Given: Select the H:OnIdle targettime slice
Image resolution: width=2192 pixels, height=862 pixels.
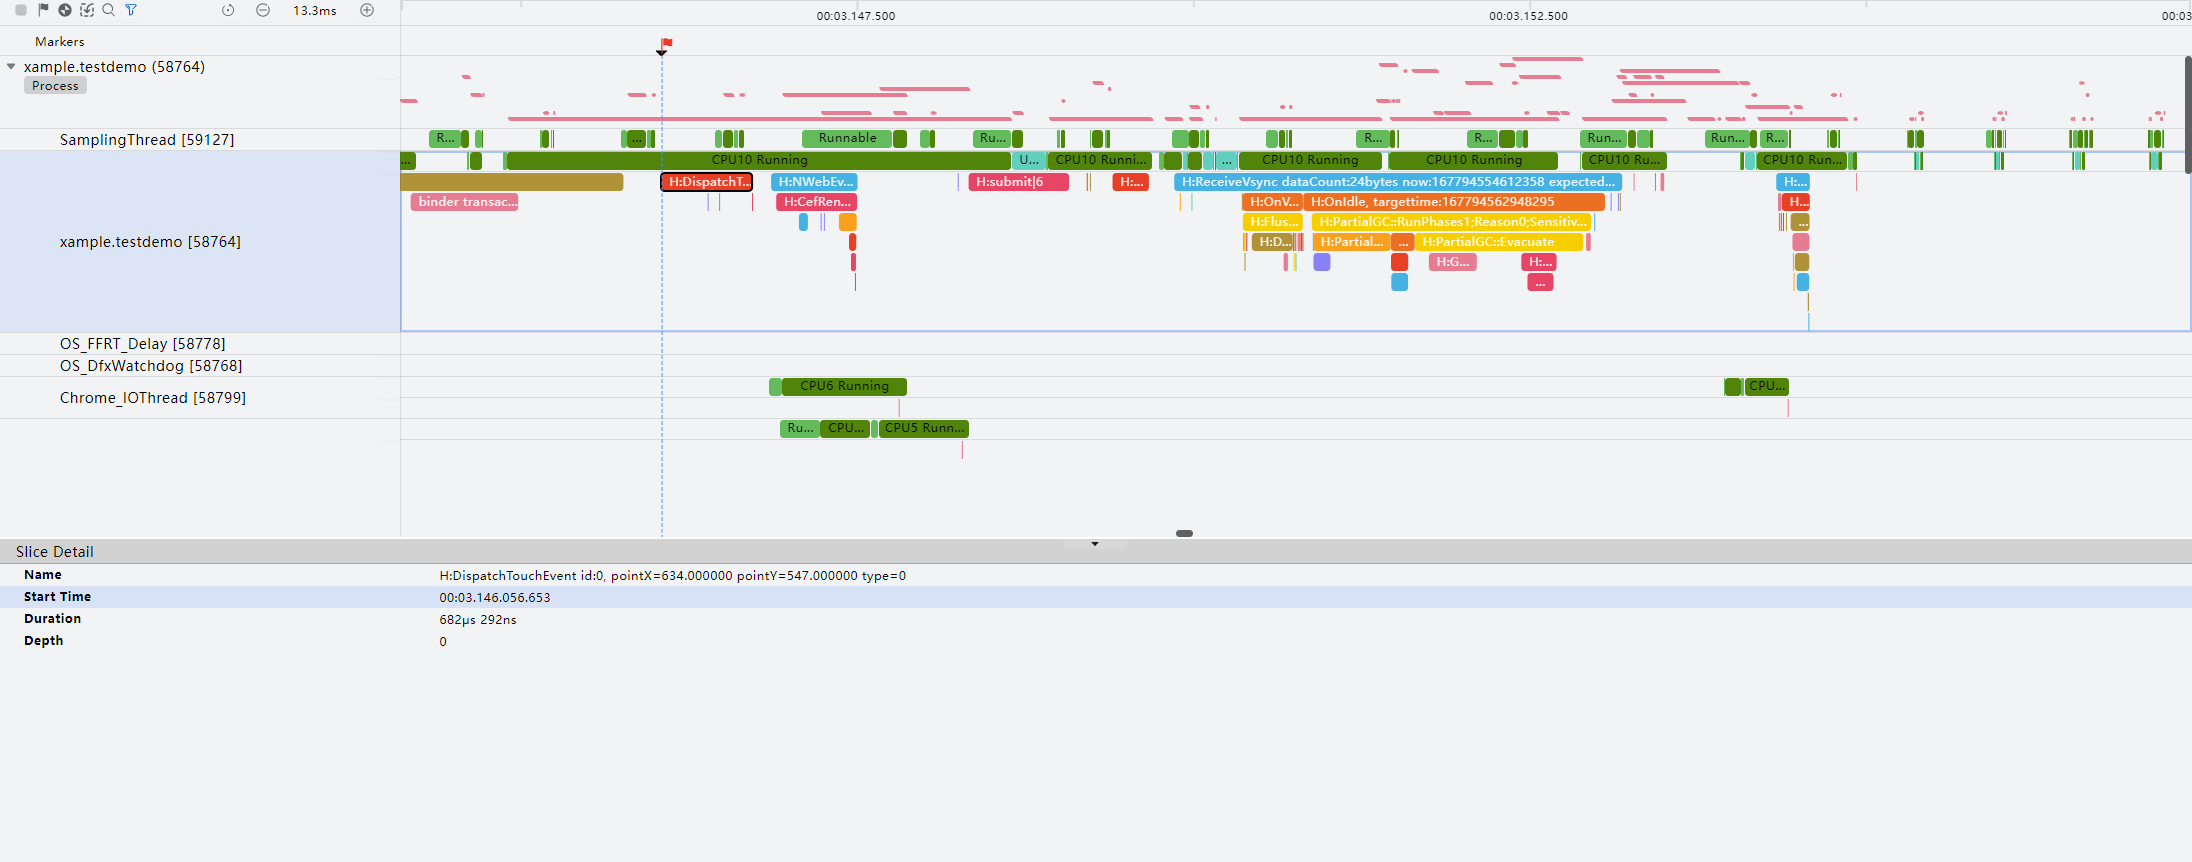Looking at the screenshot, I should point(1454,202).
